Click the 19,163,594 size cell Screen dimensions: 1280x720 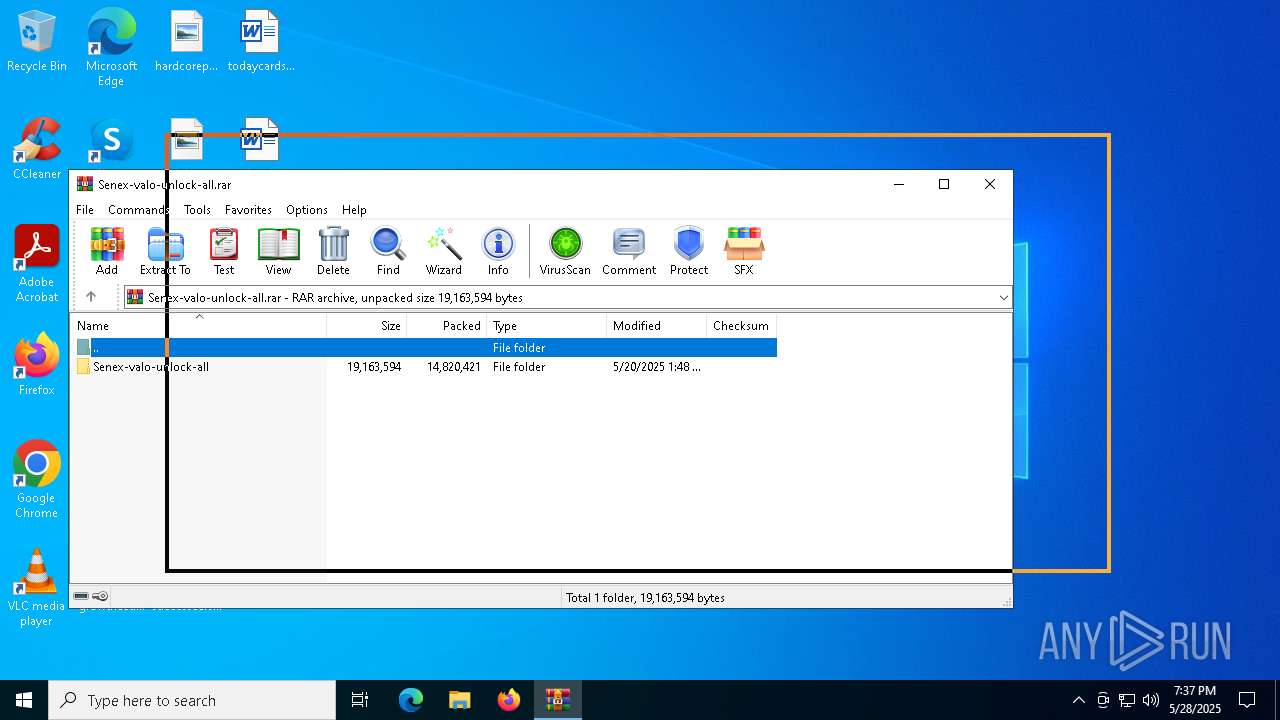point(374,367)
